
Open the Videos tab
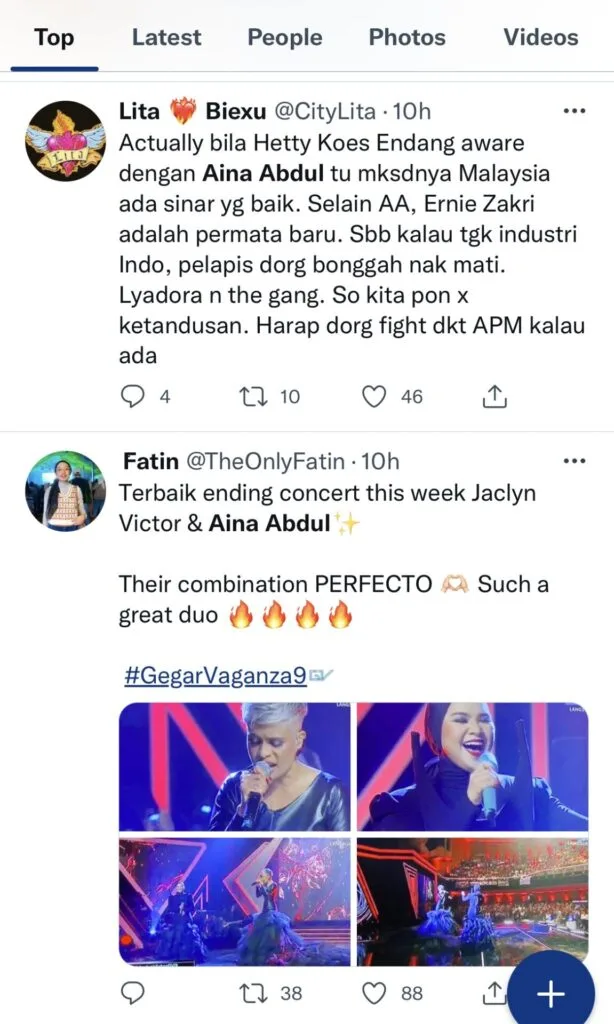tap(540, 38)
